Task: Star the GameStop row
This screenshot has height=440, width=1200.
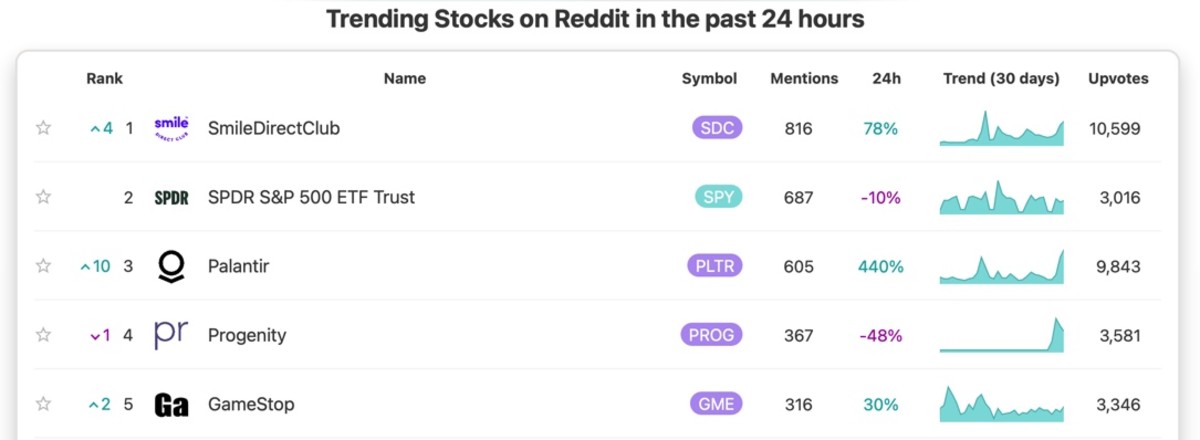Action: click(x=43, y=404)
